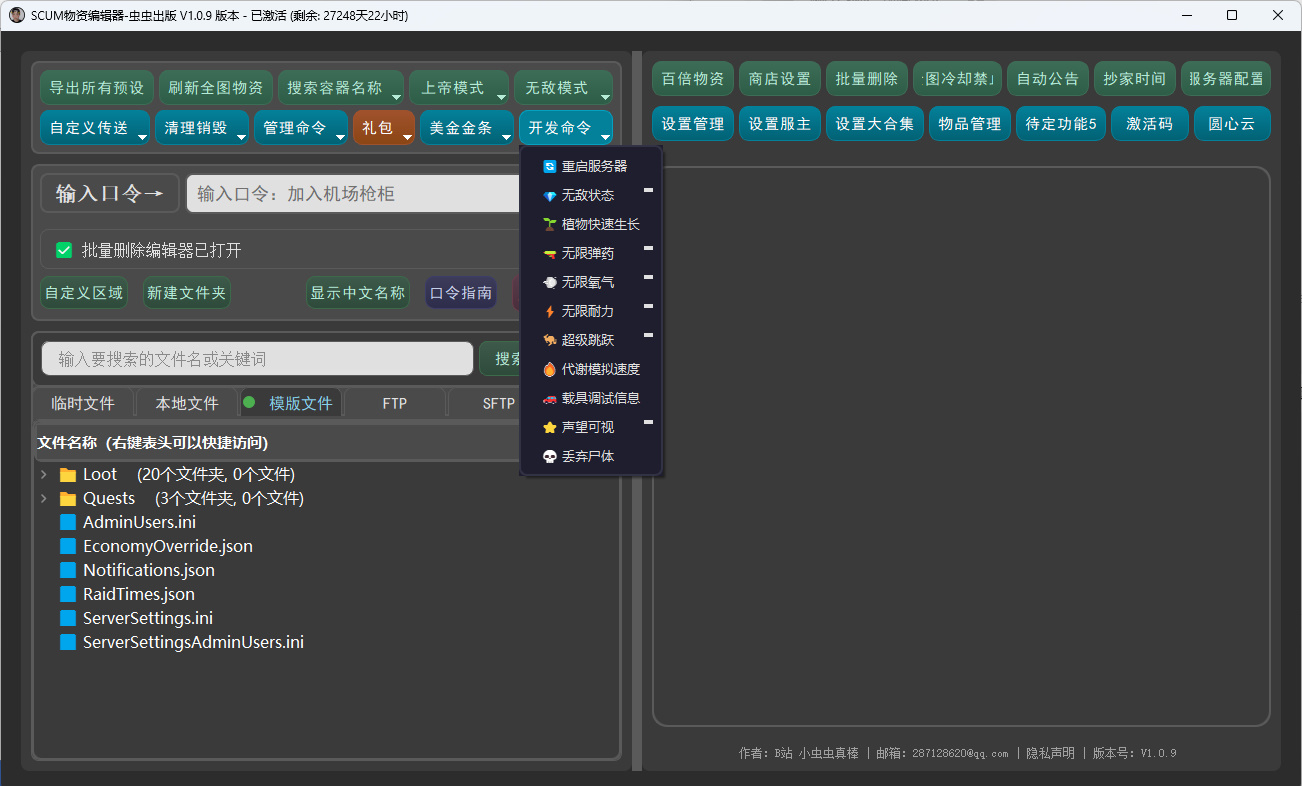Toggle the 无限弹药 switch indicator
Screen dimensions: 1302x786
pyautogui.click(x=648, y=247)
